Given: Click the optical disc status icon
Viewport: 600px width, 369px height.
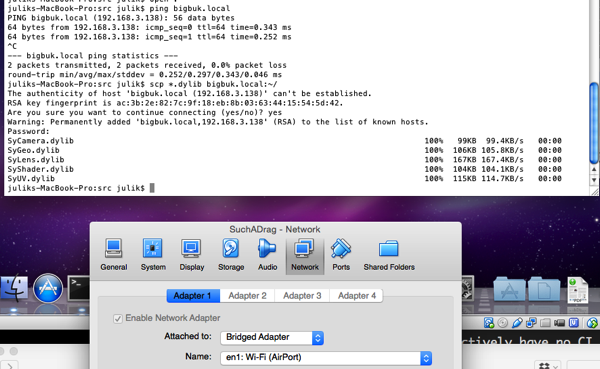Looking at the screenshot, I should [x=503, y=323].
